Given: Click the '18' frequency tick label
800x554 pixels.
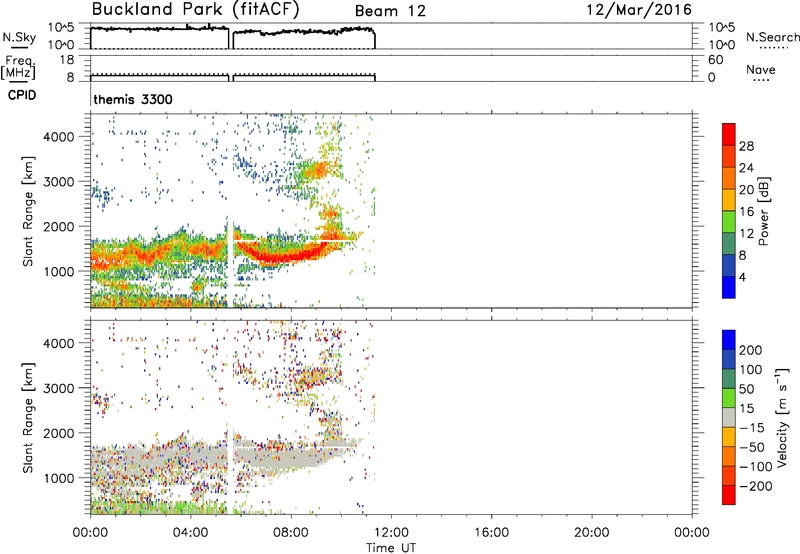Looking at the screenshot, I should pos(67,60).
